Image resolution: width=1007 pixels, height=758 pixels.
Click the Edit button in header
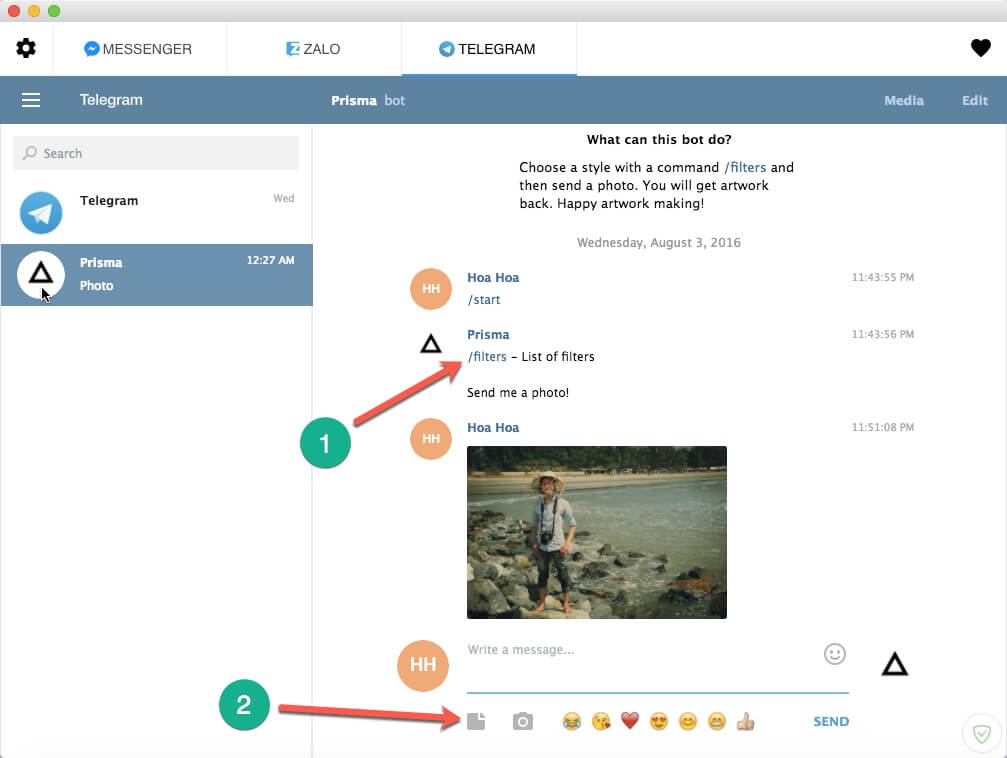coord(974,100)
